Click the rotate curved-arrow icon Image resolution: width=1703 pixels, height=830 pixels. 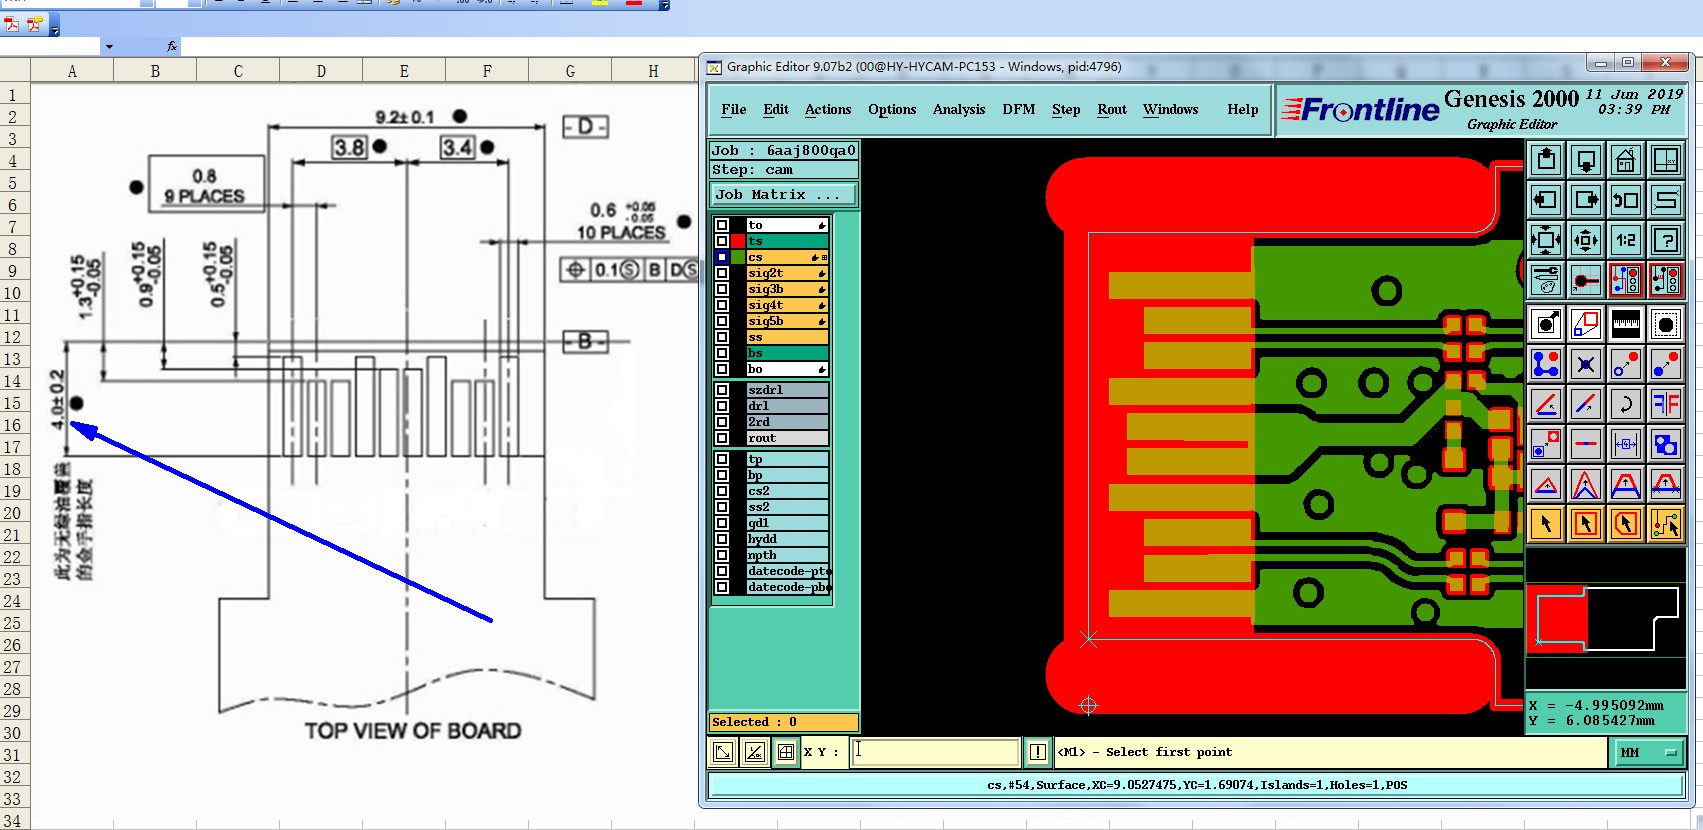[x=1625, y=404]
